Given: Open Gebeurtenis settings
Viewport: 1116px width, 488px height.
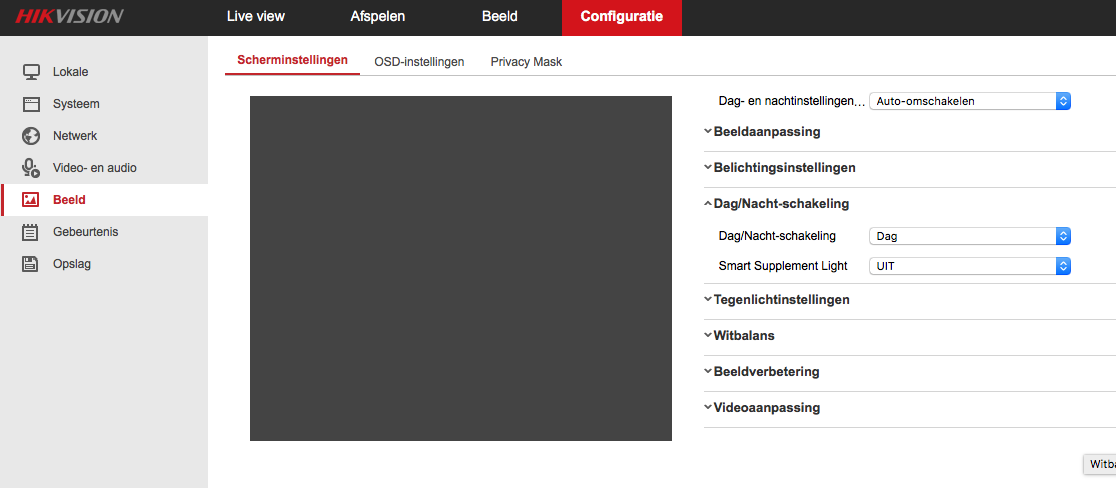Looking at the screenshot, I should [x=85, y=232].
